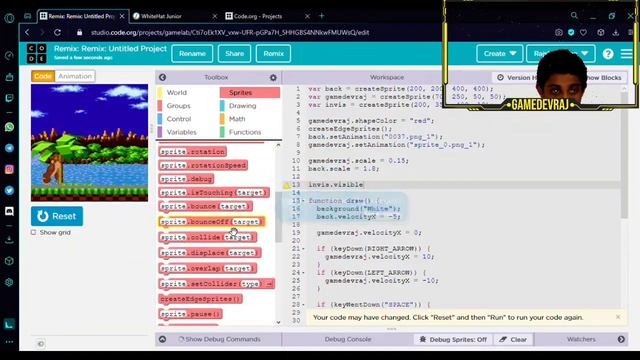640x360 pixels.
Task: Open the Opera main menu logo
Action: (x=9, y=18)
